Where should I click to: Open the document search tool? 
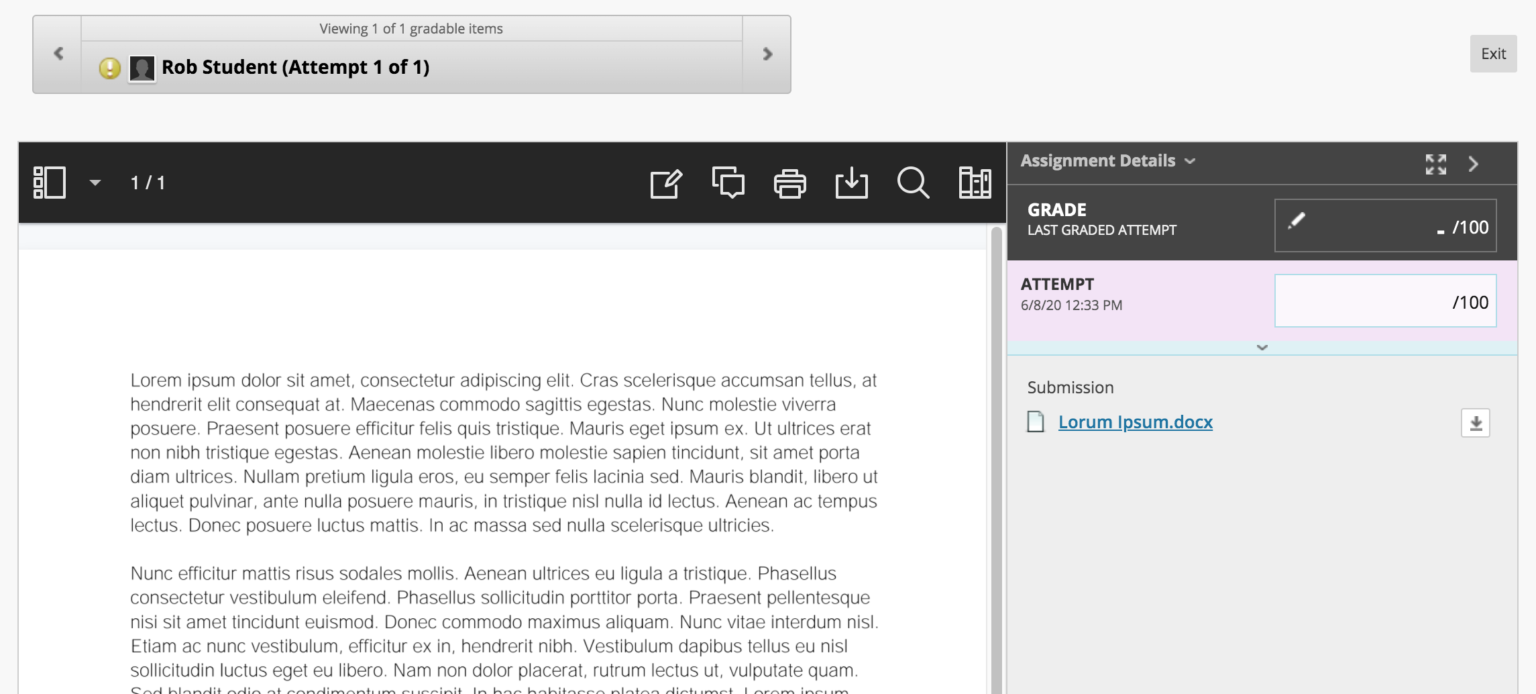[913, 183]
